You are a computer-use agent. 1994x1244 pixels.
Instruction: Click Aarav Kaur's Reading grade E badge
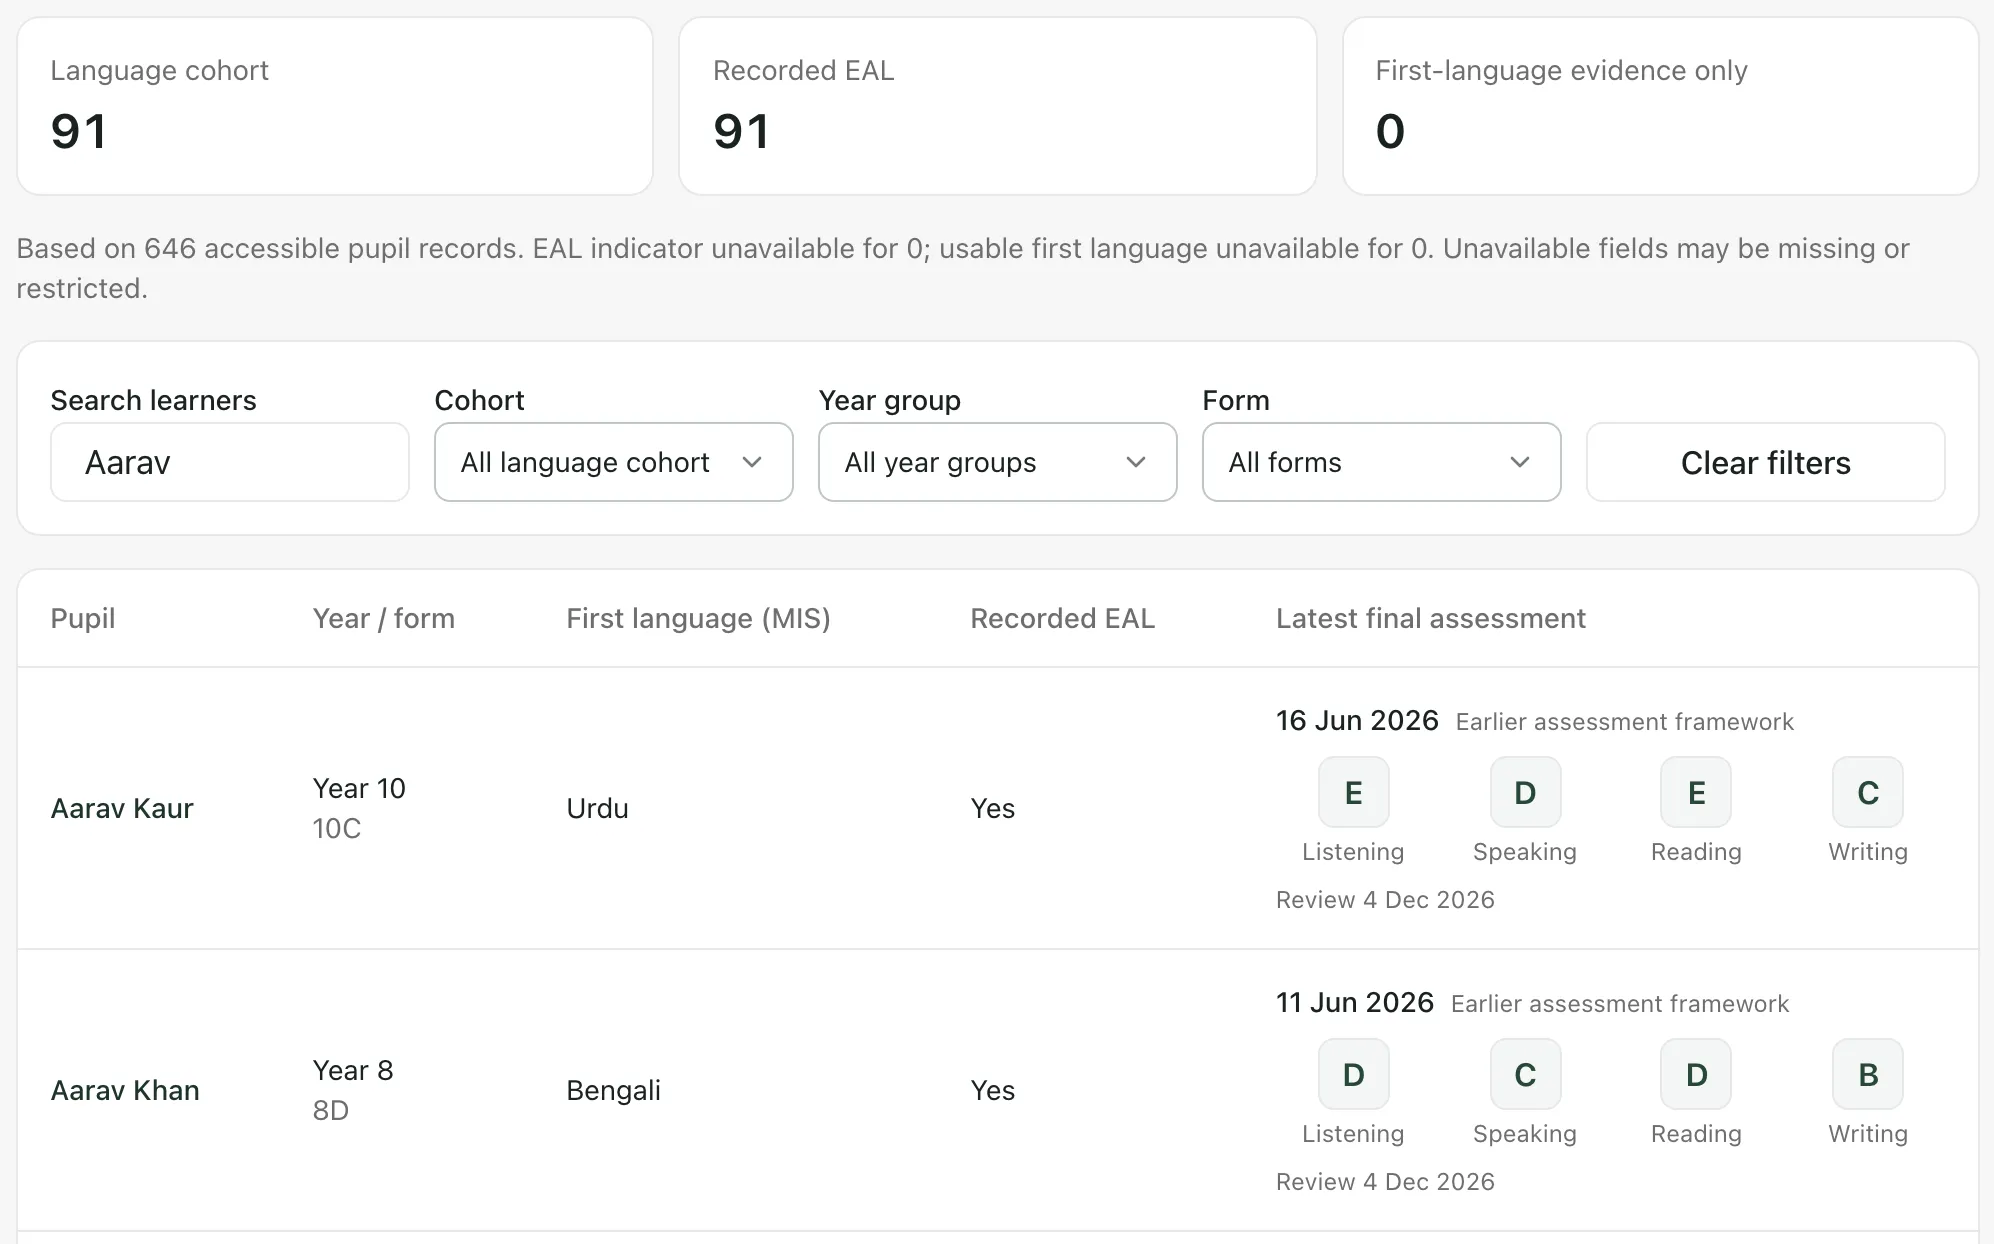(x=1696, y=792)
